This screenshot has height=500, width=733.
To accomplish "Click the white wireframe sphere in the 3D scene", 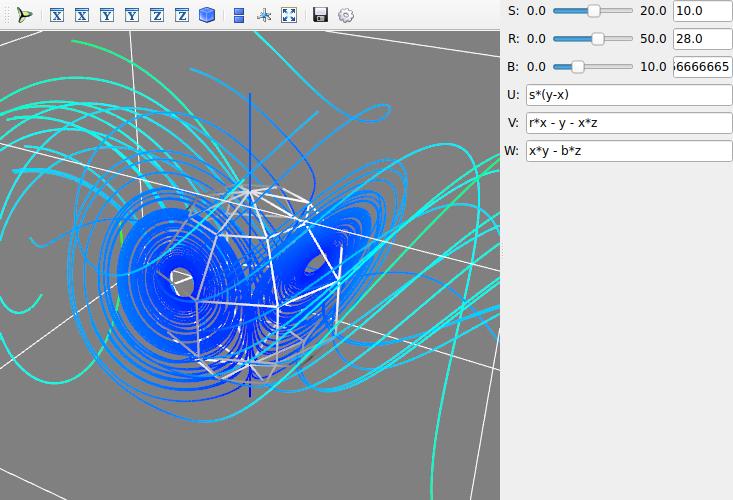I will pos(256,284).
